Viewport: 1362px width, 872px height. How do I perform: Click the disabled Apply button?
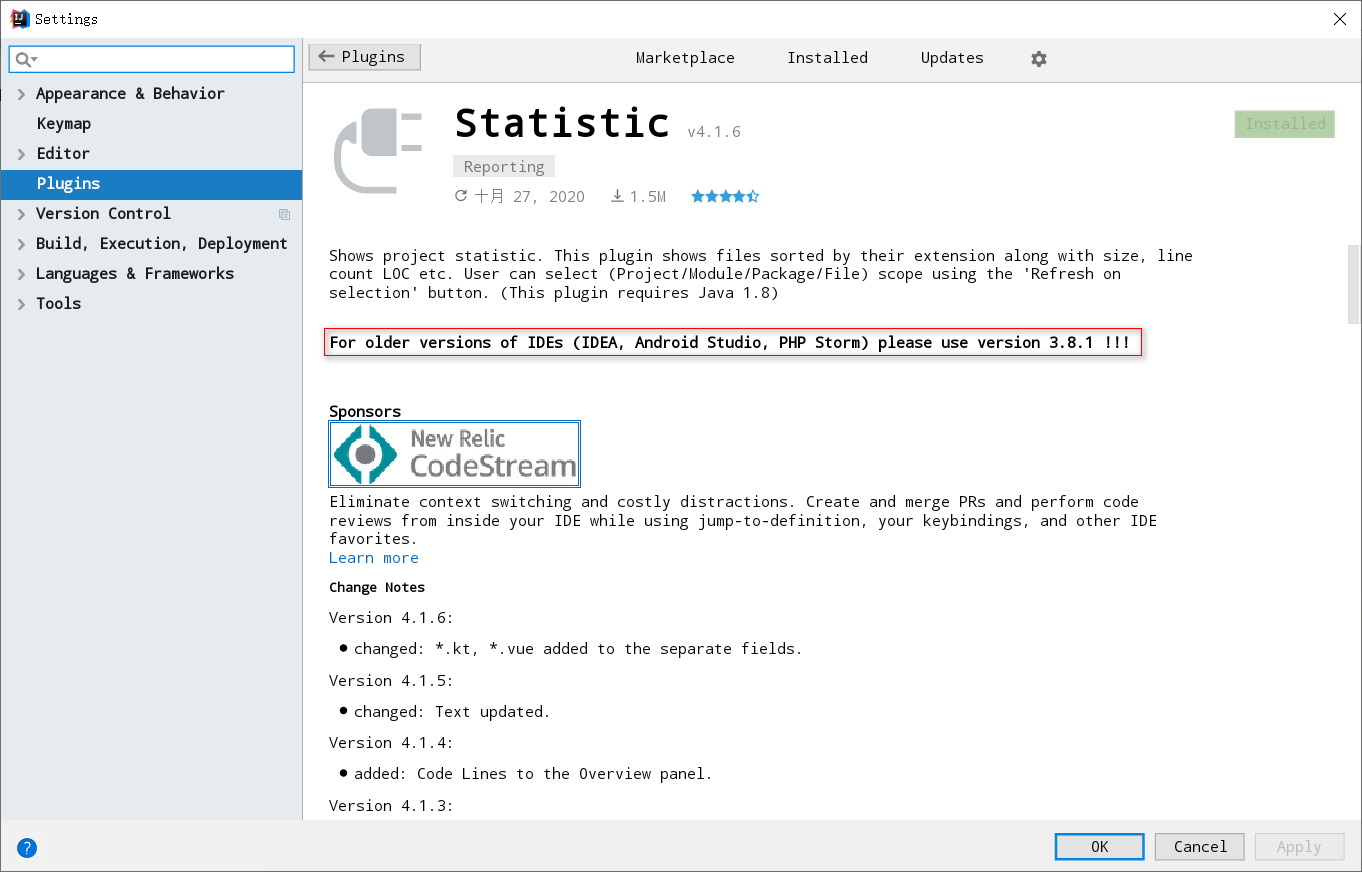pyautogui.click(x=1299, y=847)
